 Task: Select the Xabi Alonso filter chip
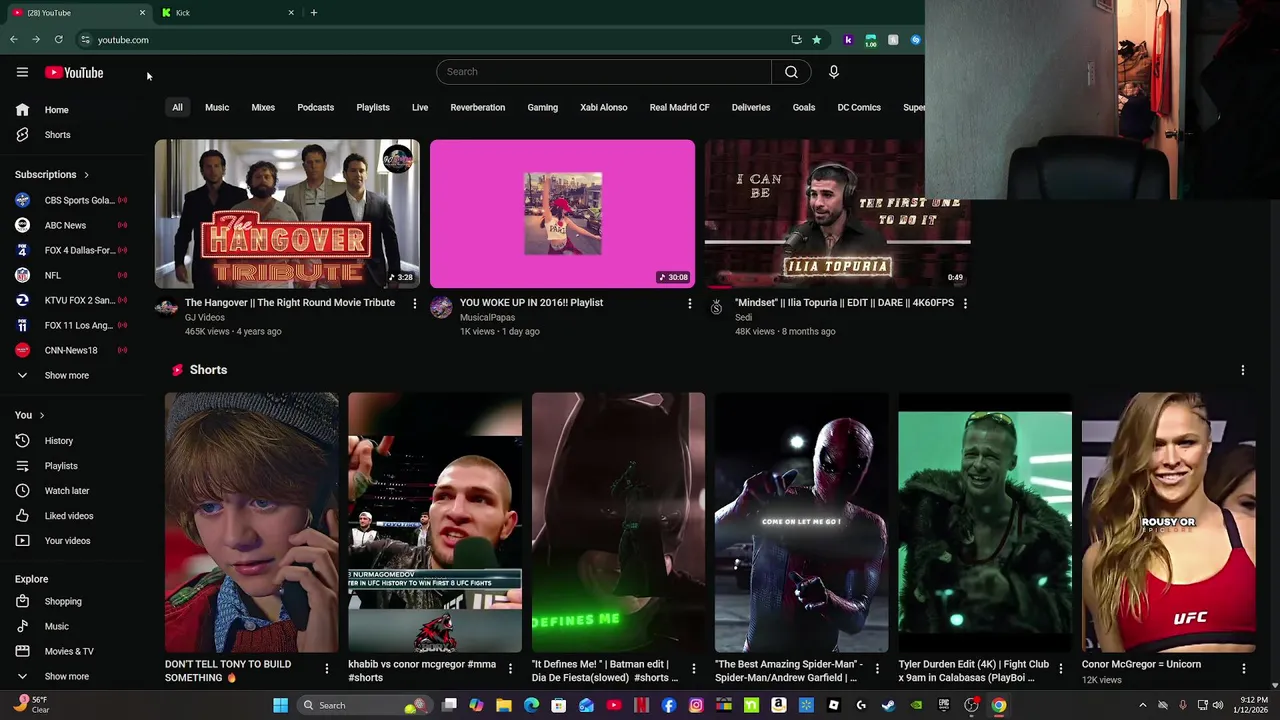(604, 107)
